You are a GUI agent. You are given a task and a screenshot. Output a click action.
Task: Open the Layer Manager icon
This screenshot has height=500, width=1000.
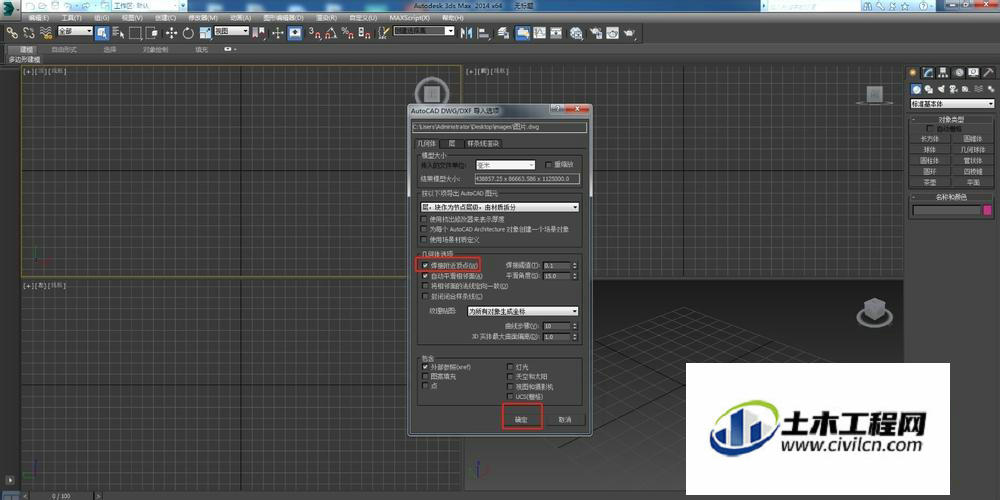[x=503, y=33]
